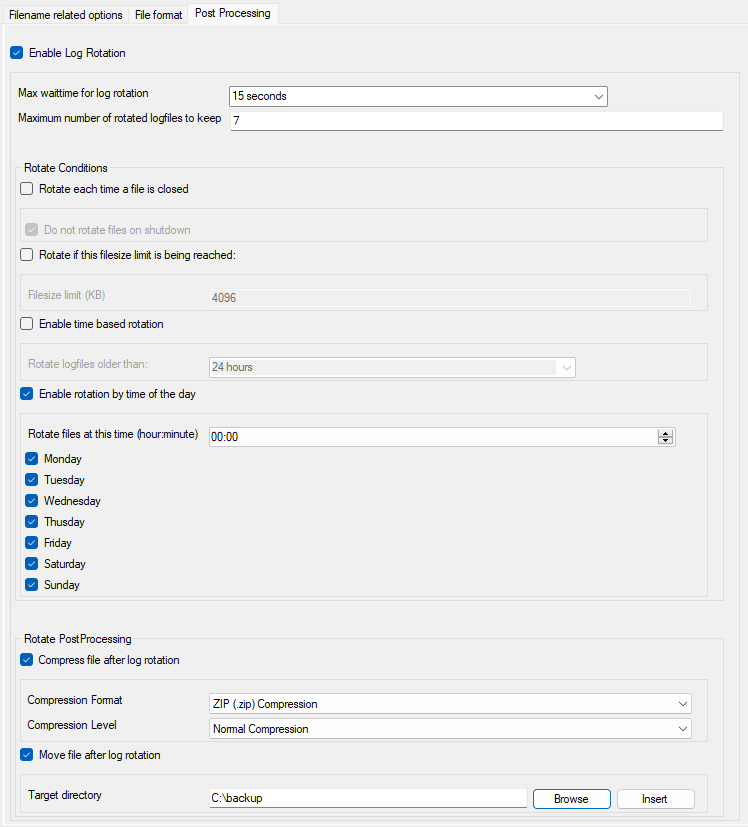Enable rotating each time a file is closed
Screen dimensions: 748x827
click(25, 188)
